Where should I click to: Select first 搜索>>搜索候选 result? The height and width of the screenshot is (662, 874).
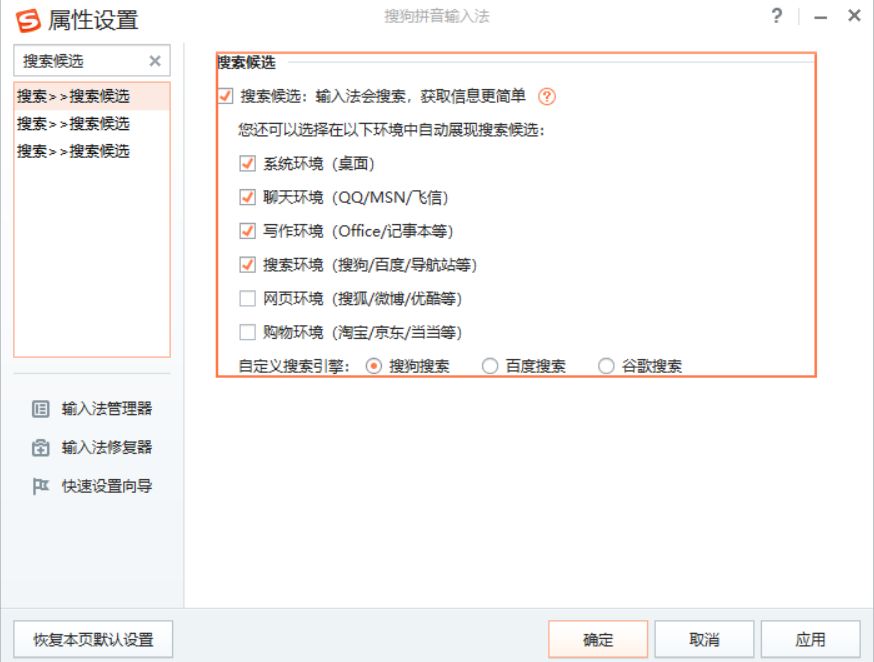[x=92, y=96]
